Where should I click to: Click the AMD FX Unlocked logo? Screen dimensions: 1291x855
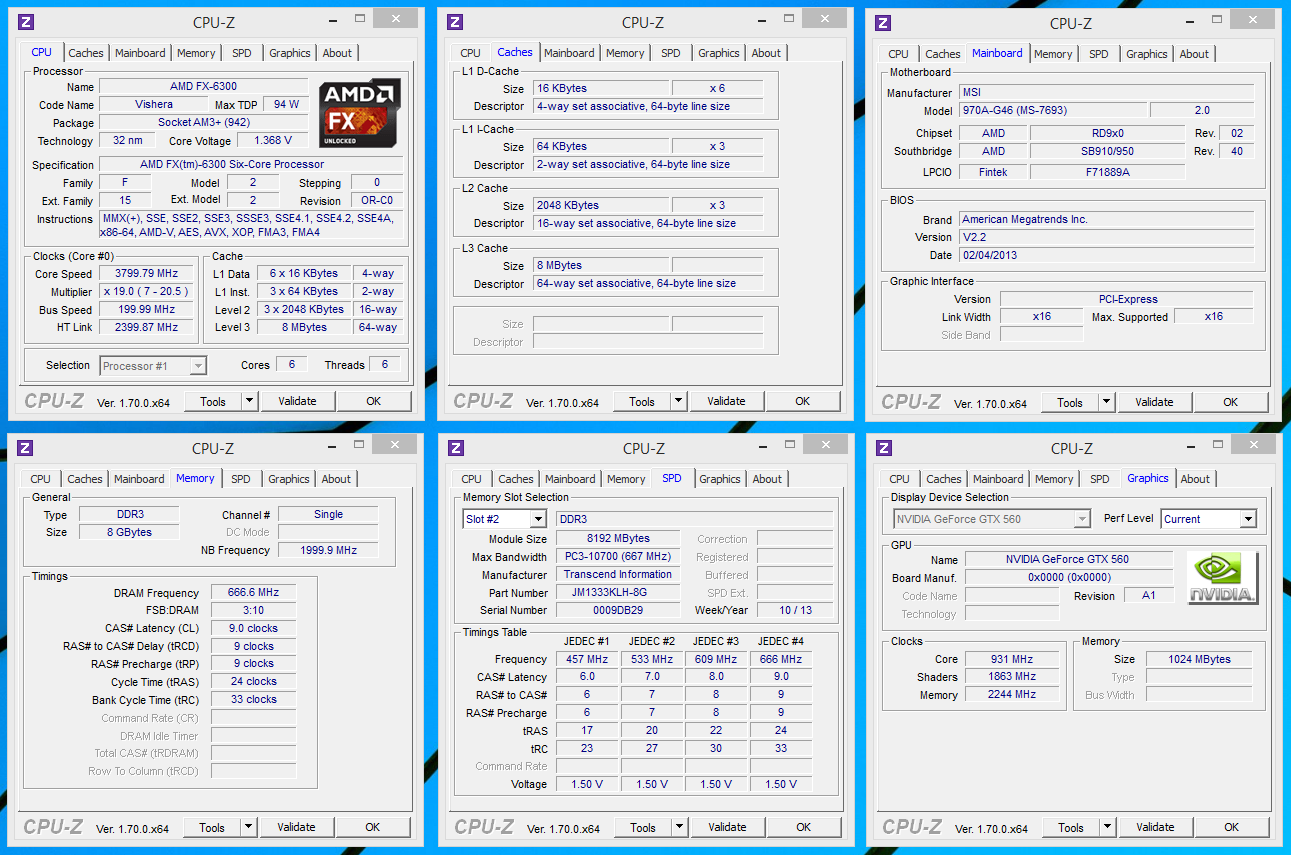point(360,113)
